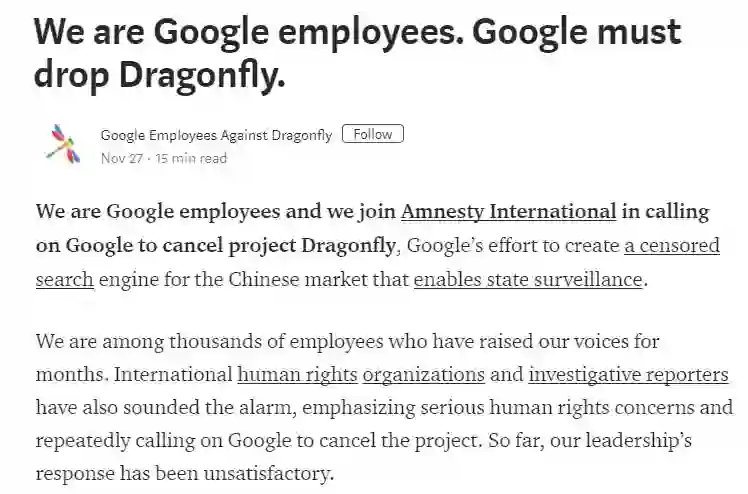The image size is (748, 494).
Task: Open the "investigative reporters" link
Action: pyautogui.click(x=628, y=376)
